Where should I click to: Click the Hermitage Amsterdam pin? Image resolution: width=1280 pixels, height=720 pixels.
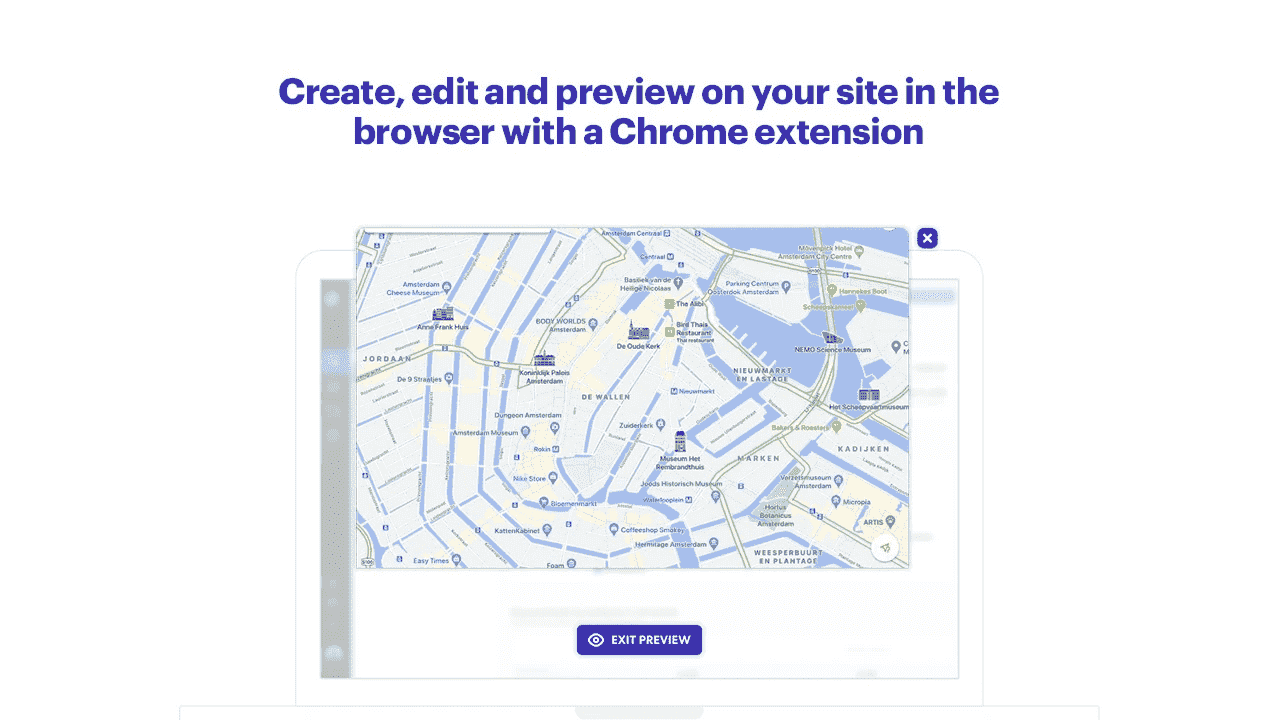714,544
